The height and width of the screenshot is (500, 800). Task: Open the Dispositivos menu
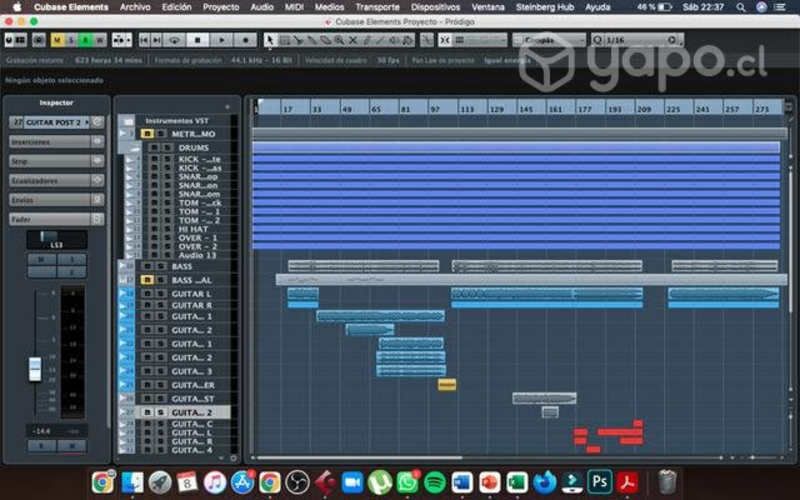click(x=435, y=7)
